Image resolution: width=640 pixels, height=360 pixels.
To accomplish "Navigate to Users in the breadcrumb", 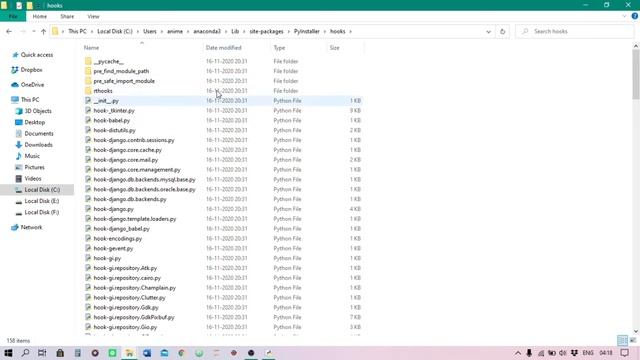I will pos(150,31).
